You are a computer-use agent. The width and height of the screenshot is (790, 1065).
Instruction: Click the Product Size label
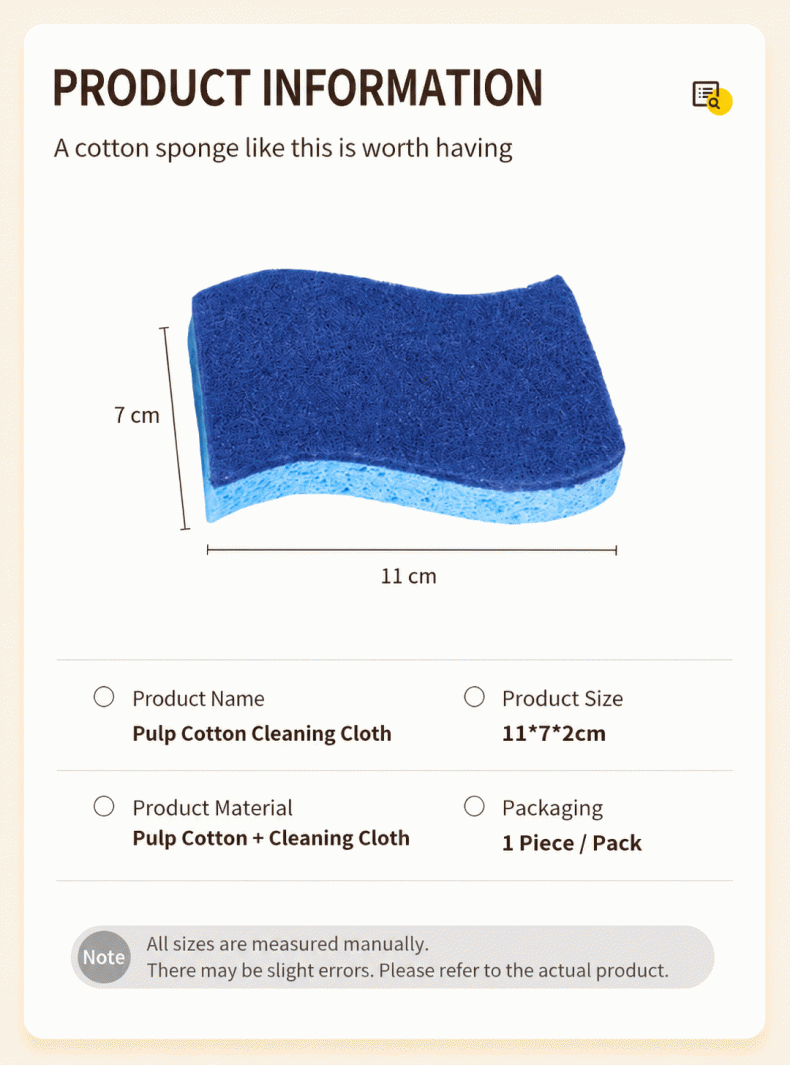pos(562,698)
